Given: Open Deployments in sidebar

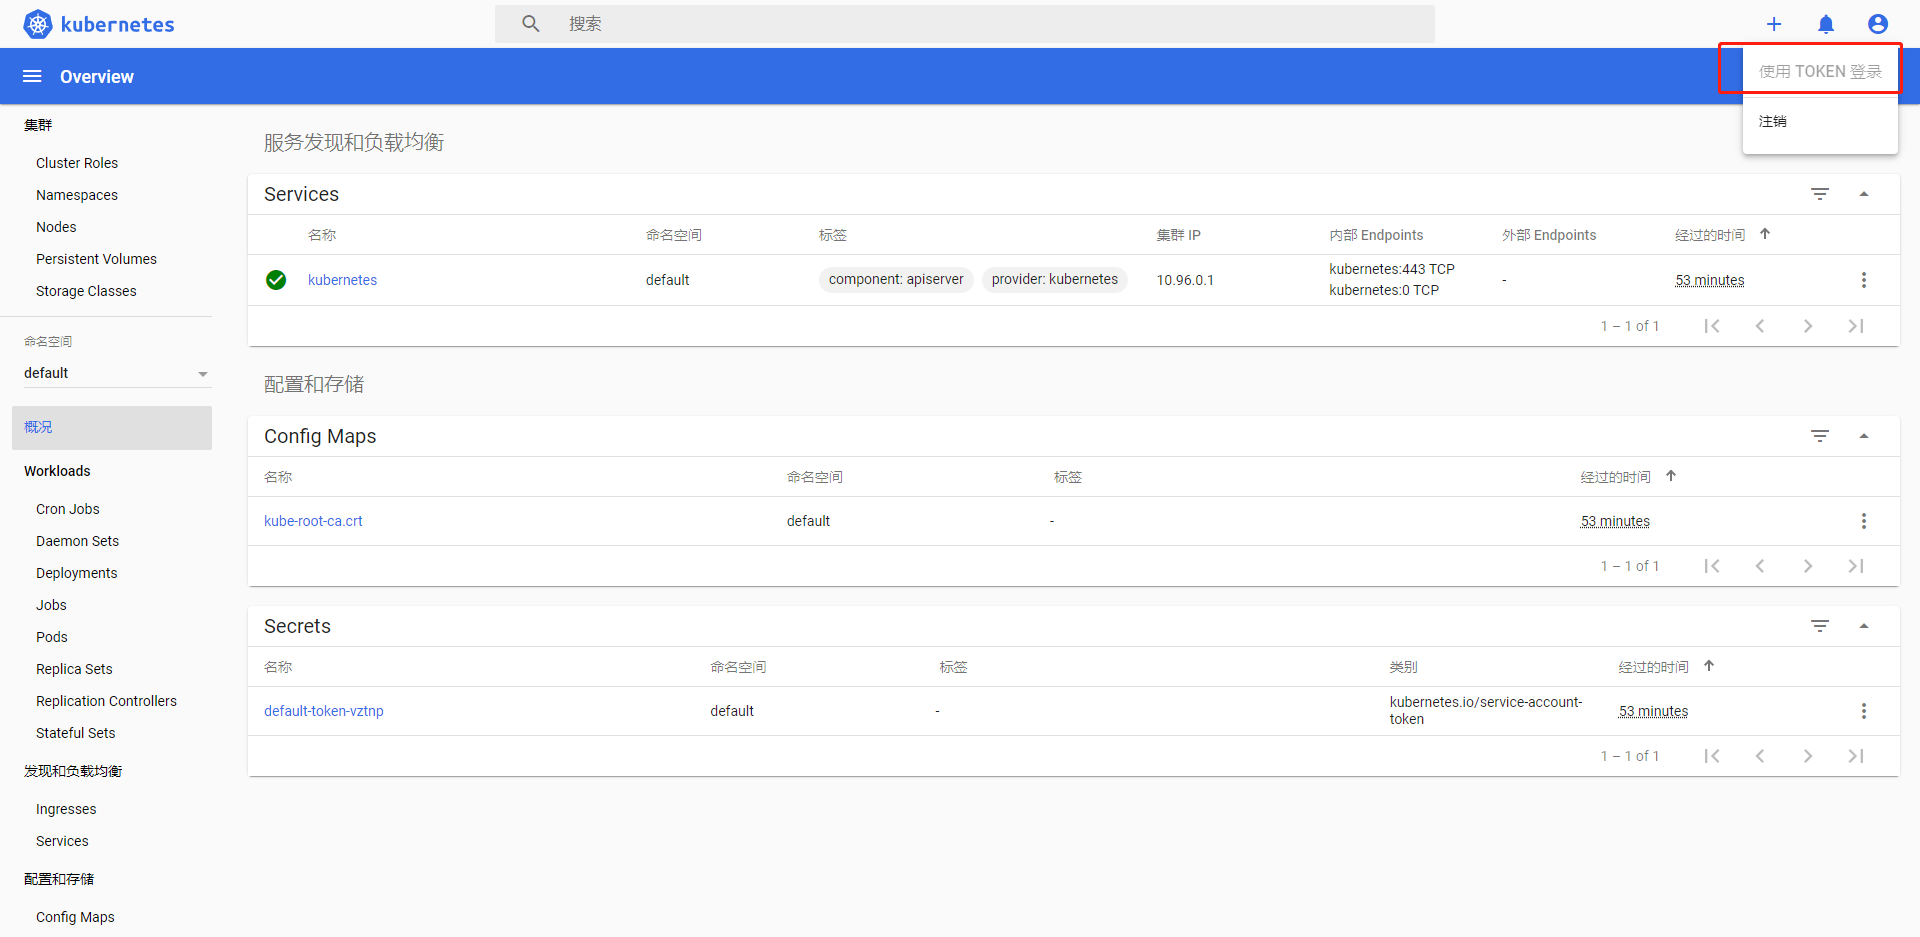Looking at the screenshot, I should pyautogui.click(x=77, y=573).
